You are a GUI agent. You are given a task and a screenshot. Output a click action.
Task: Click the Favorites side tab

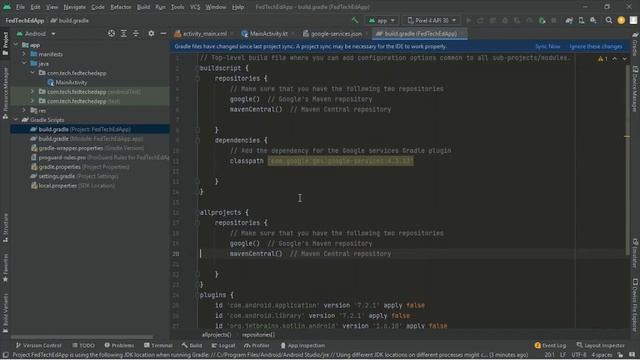point(5,267)
